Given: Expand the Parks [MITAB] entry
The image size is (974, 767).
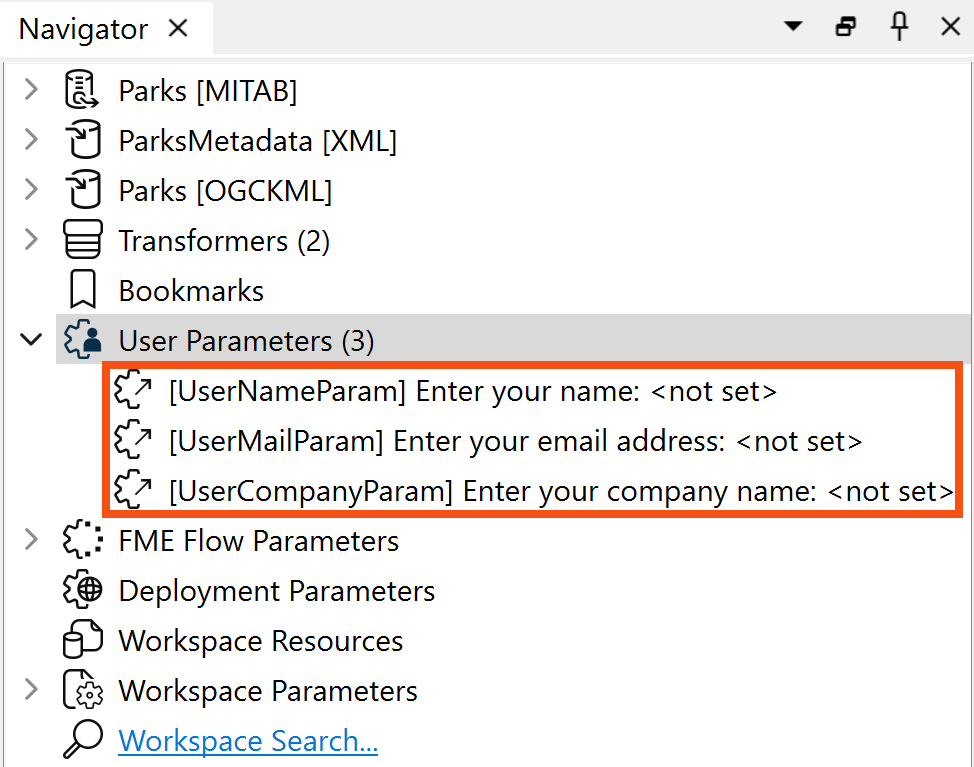Looking at the screenshot, I should (x=30, y=89).
